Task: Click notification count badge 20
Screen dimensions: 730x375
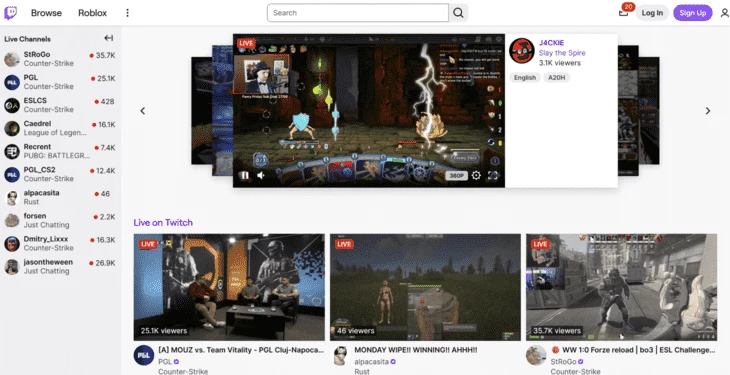Action: point(629,7)
